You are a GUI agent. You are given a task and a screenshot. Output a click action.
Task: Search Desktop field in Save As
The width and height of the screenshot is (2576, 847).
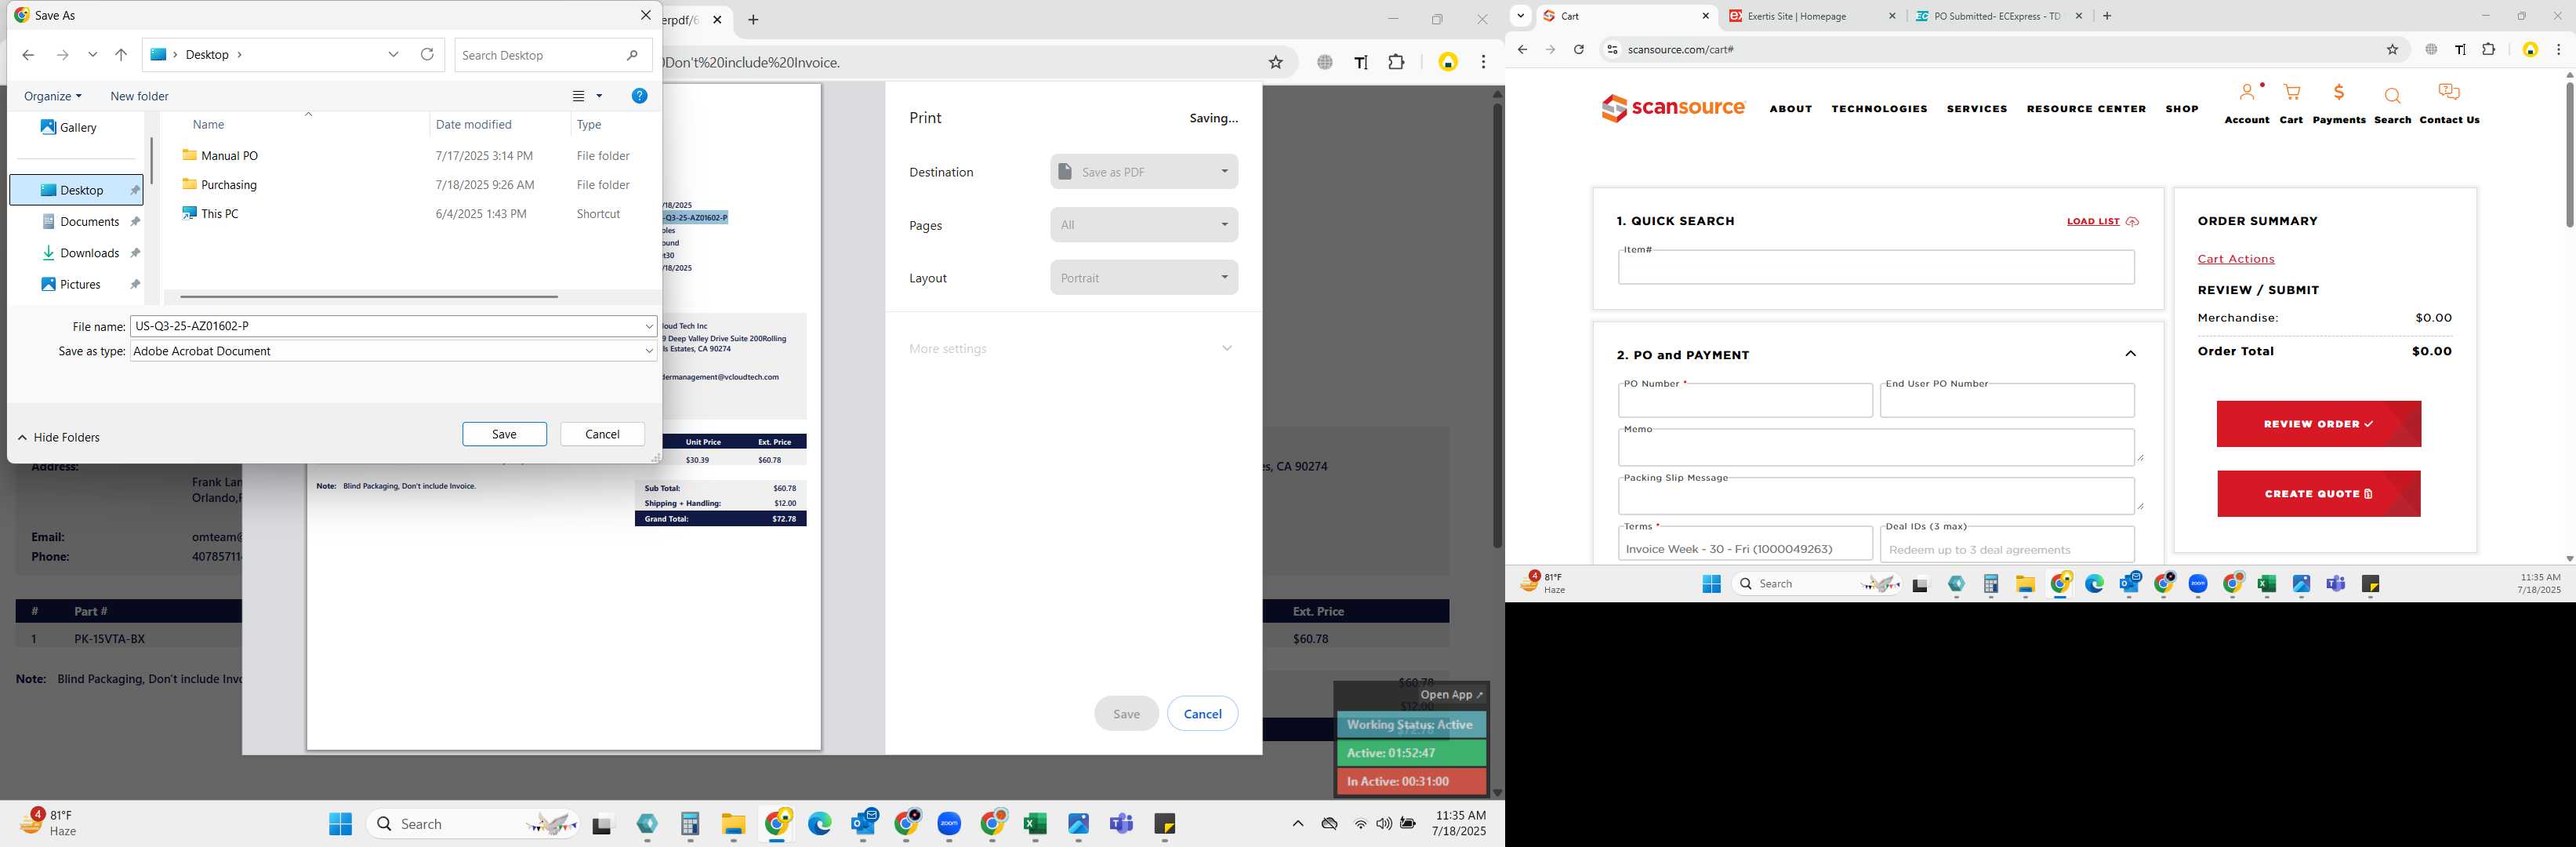[x=553, y=55]
